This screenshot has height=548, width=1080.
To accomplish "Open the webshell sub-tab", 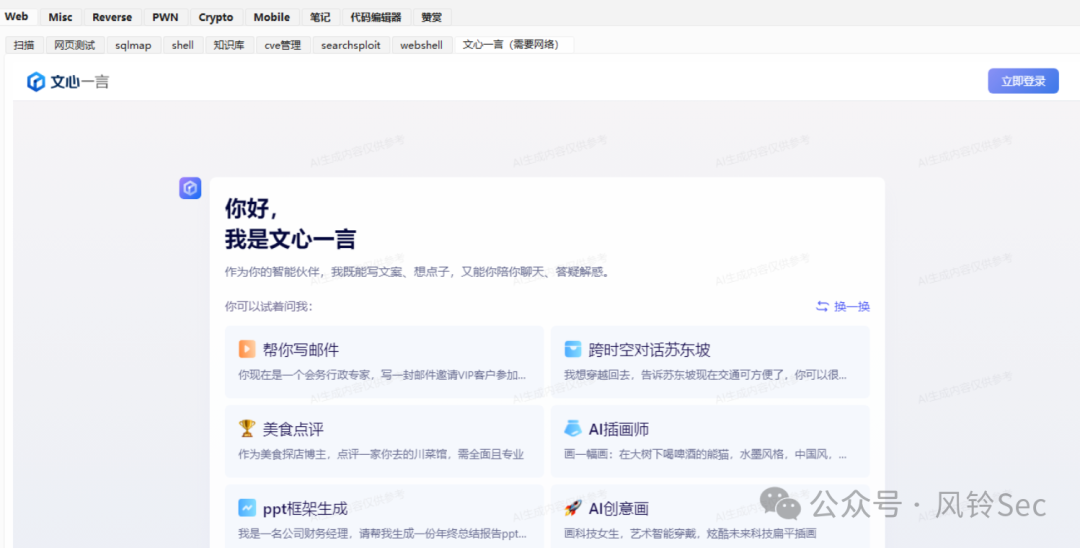I will pos(422,45).
